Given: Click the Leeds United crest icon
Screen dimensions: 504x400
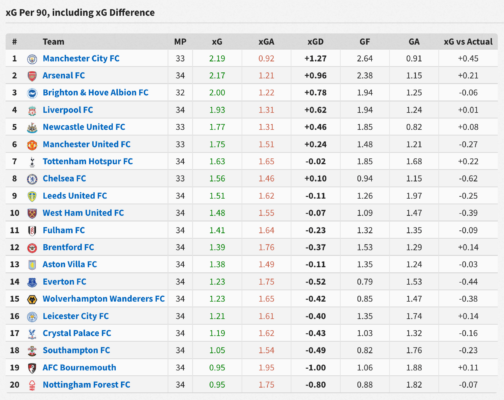Looking at the screenshot, I should 32,196.
